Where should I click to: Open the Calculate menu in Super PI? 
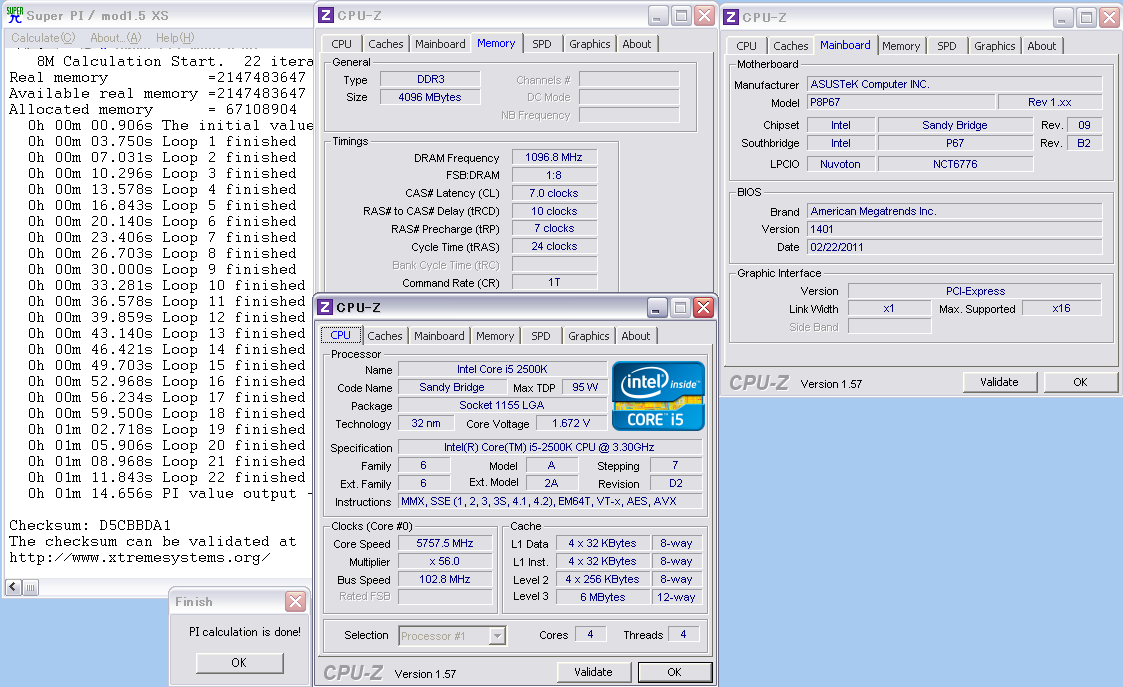point(43,38)
